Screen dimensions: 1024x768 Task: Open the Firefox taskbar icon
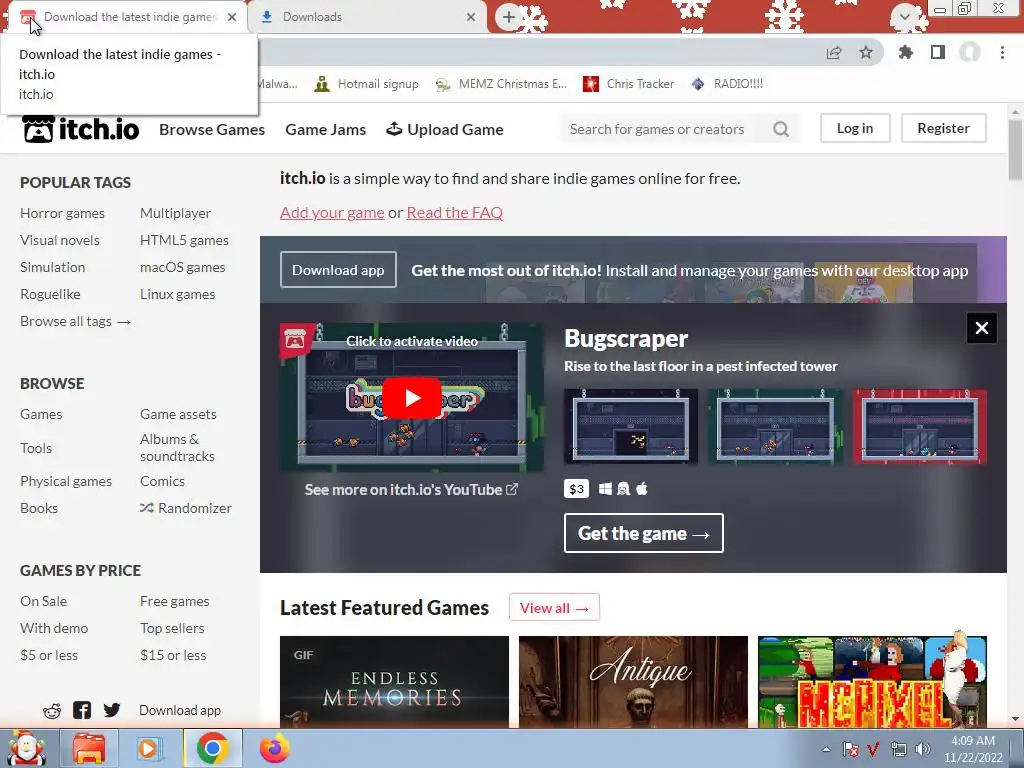click(274, 748)
